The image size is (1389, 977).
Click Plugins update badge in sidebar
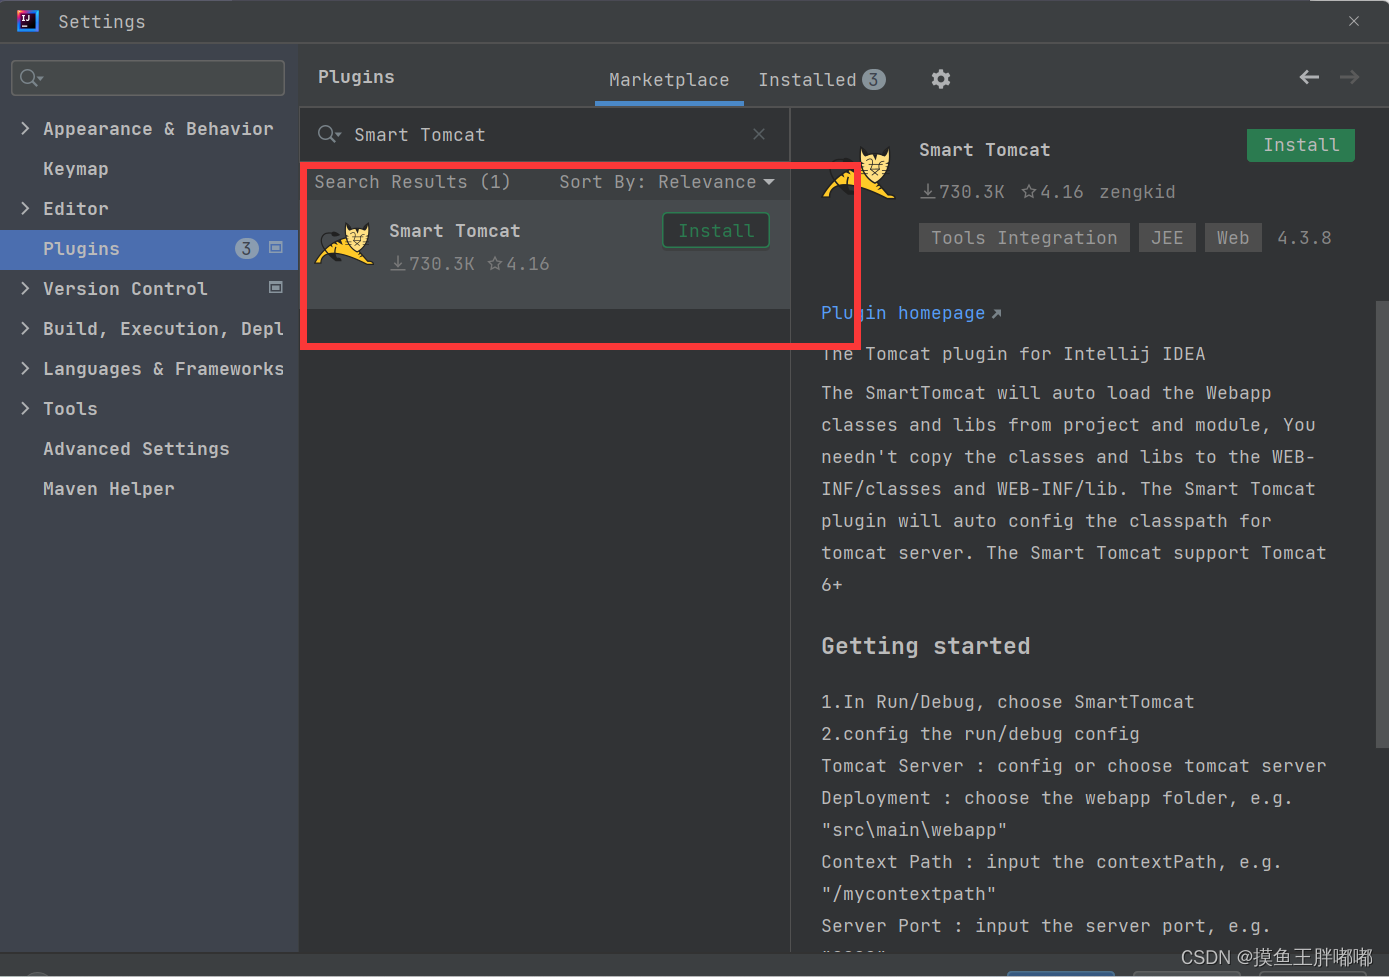(246, 248)
